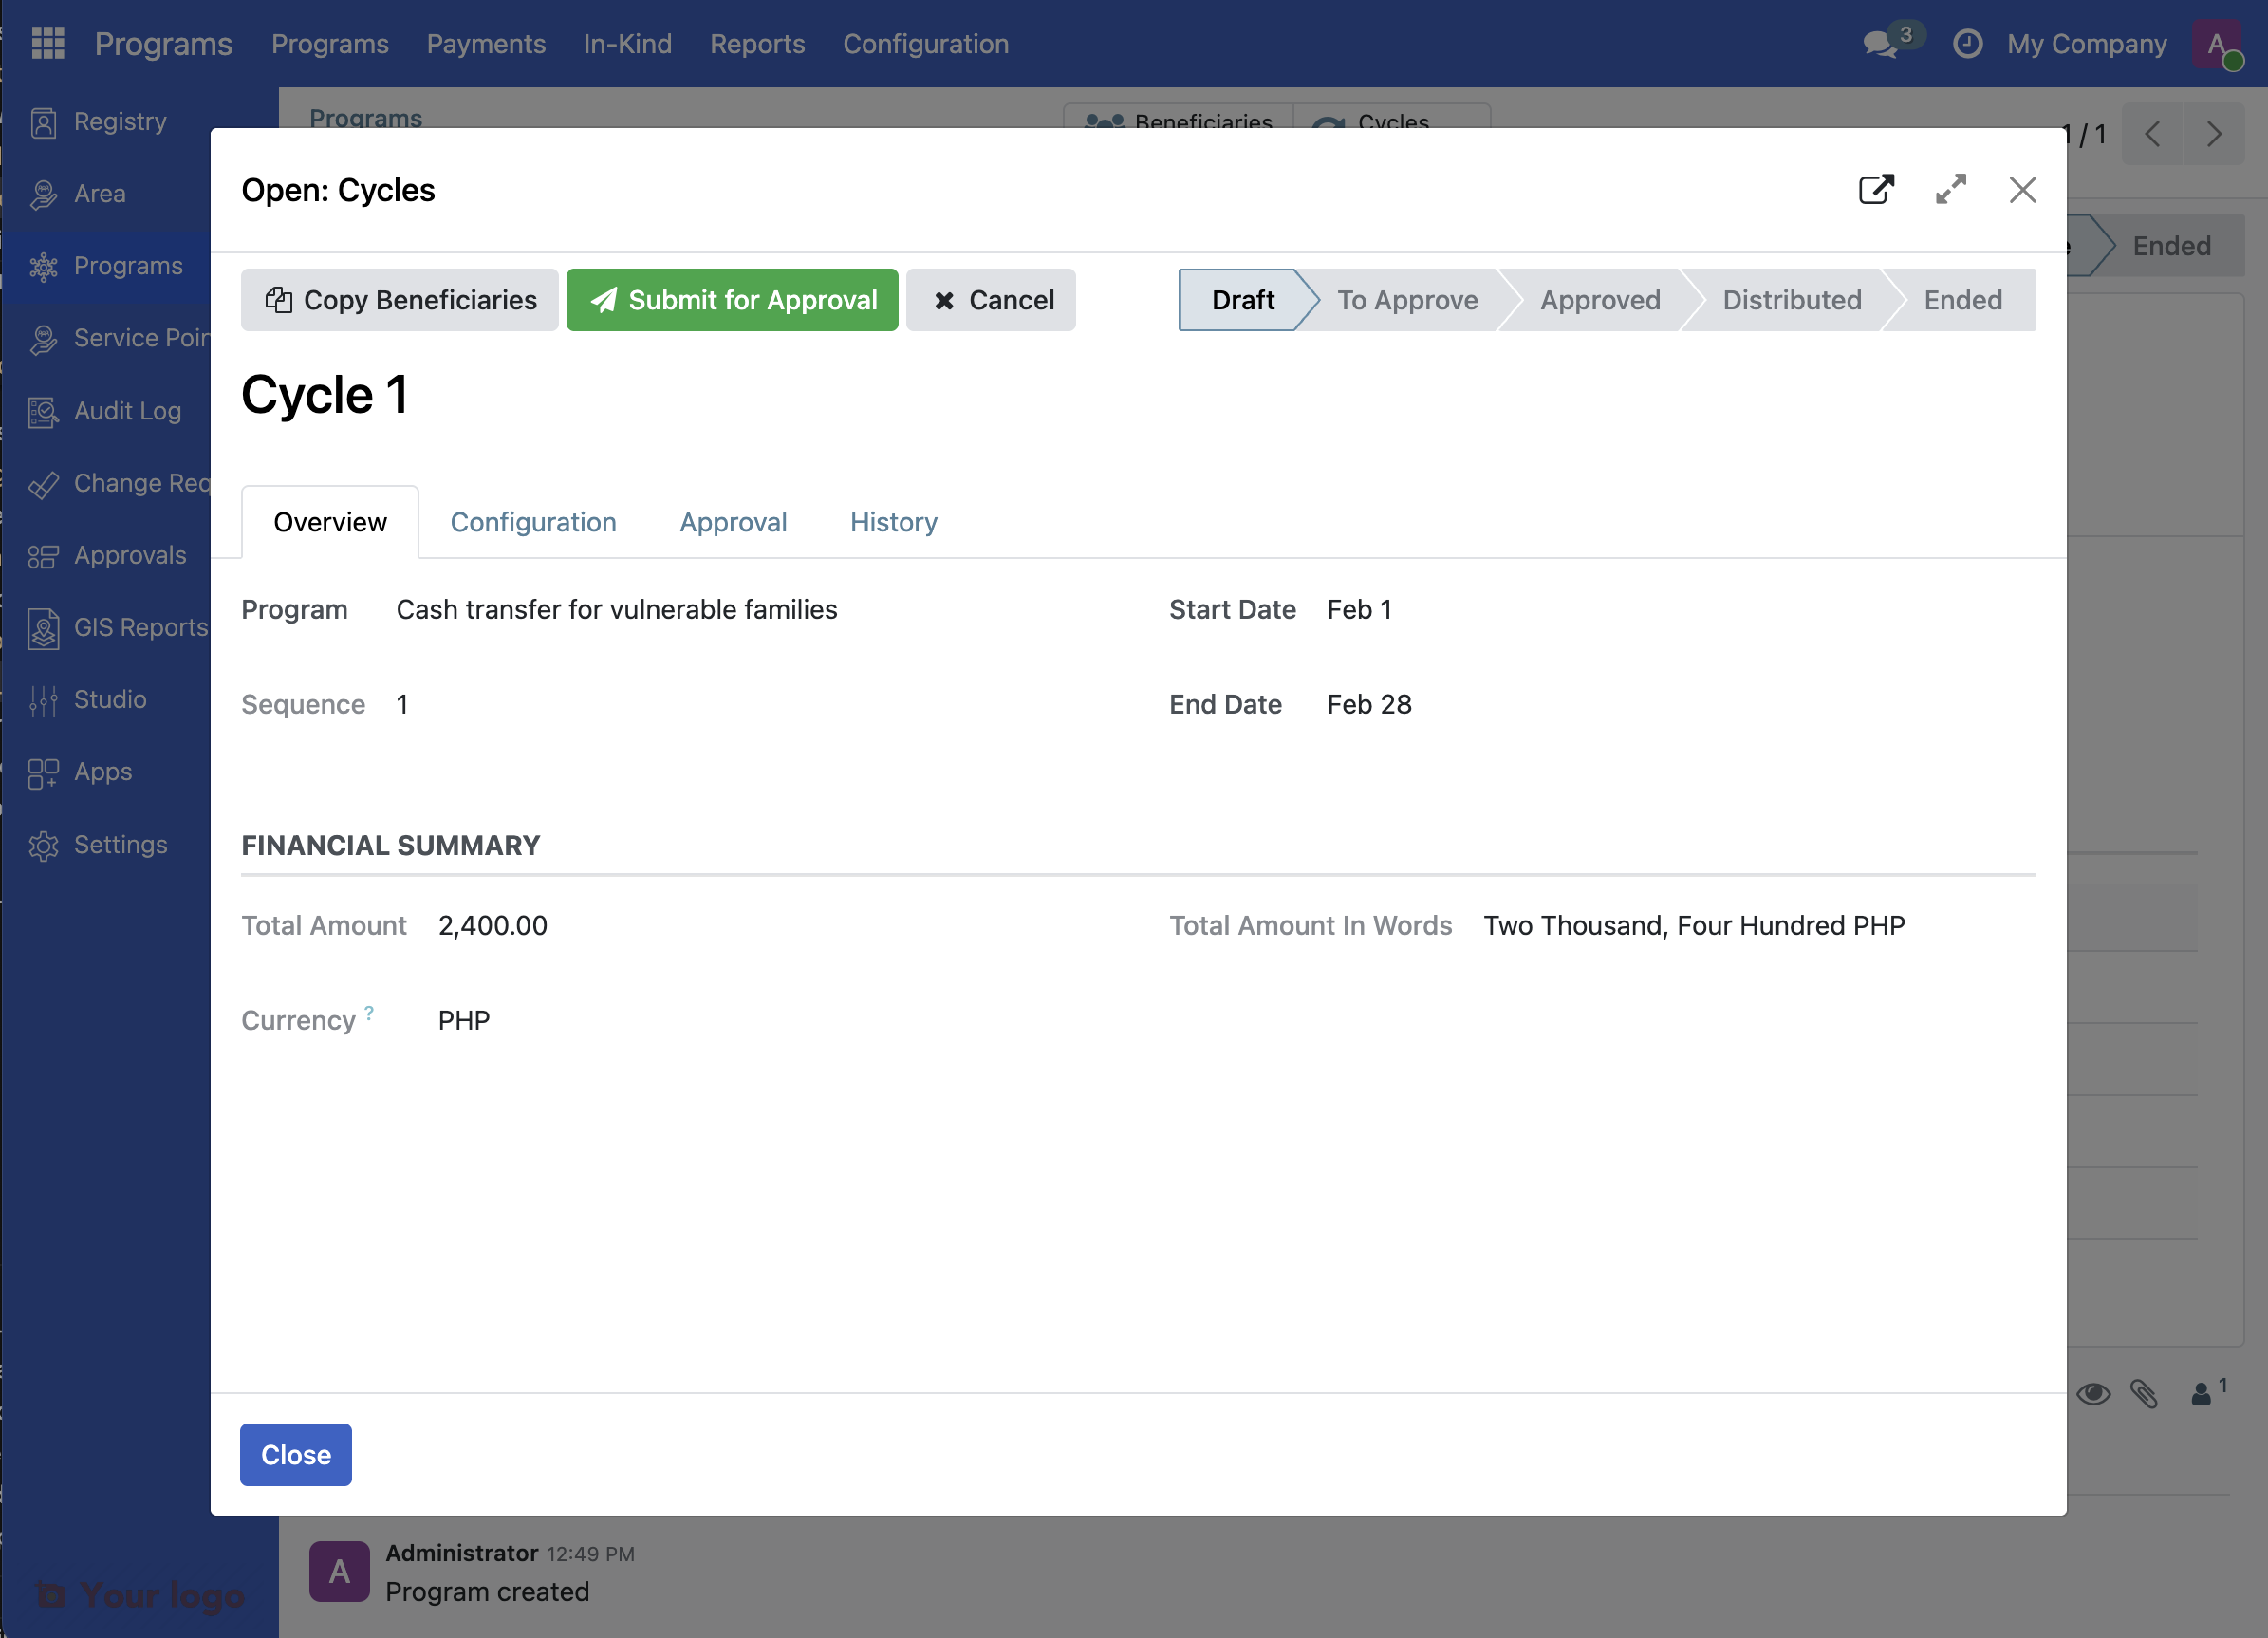Click Submit for Approval button
Screen dimensions: 2268x1638
[732, 300]
